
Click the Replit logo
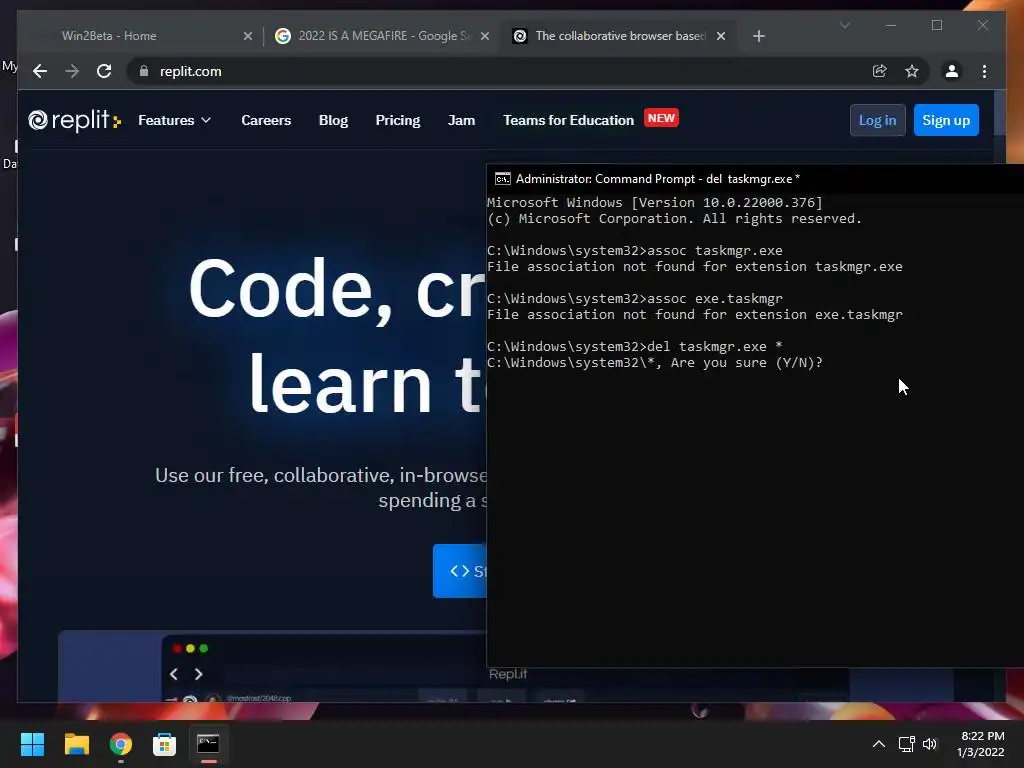pos(74,120)
